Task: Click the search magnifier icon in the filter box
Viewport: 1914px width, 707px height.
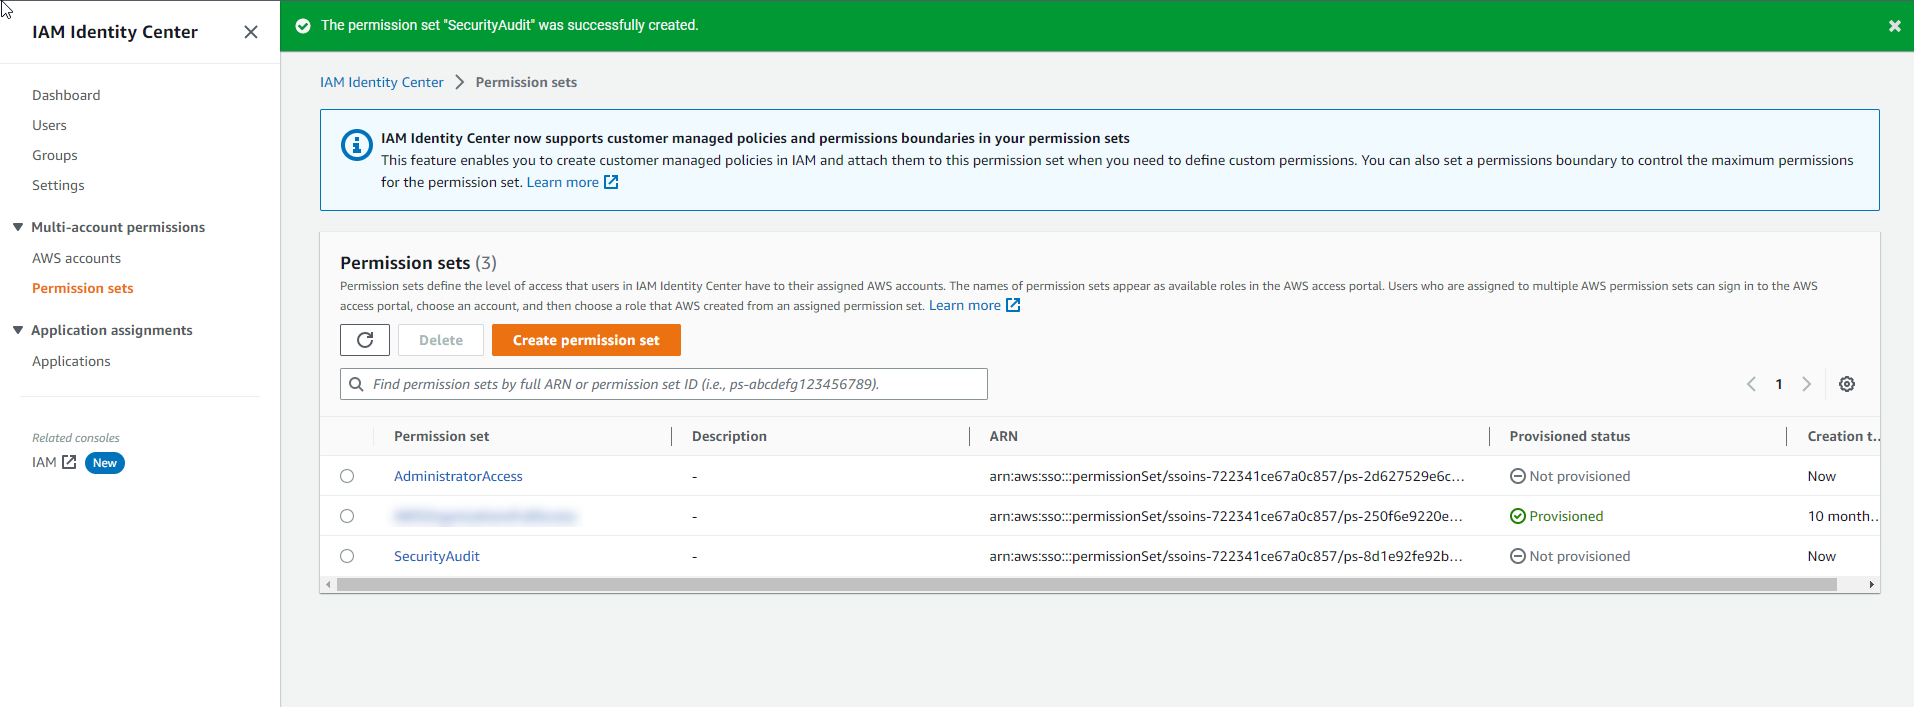Action: pyautogui.click(x=356, y=384)
